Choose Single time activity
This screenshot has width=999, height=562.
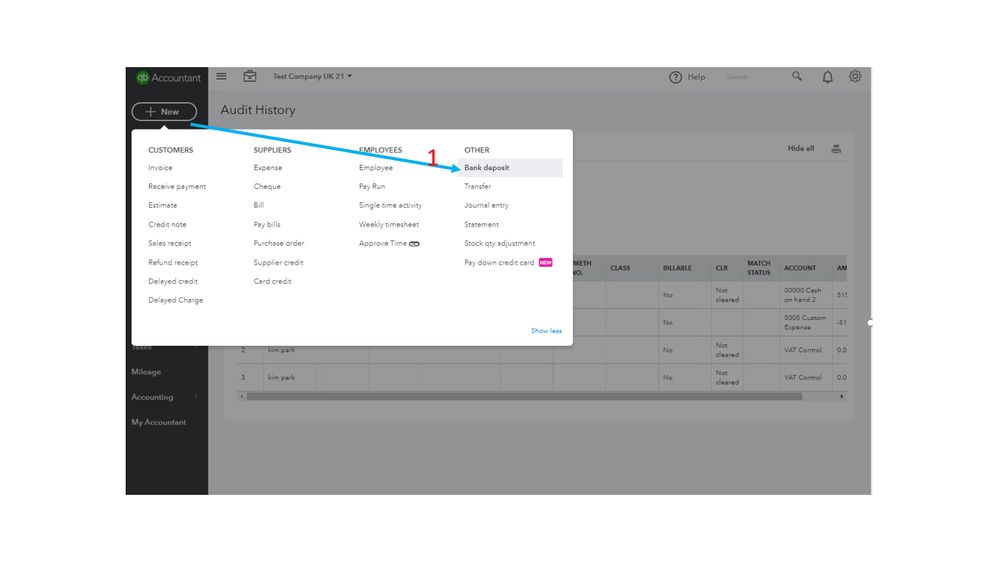pyautogui.click(x=390, y=205)
